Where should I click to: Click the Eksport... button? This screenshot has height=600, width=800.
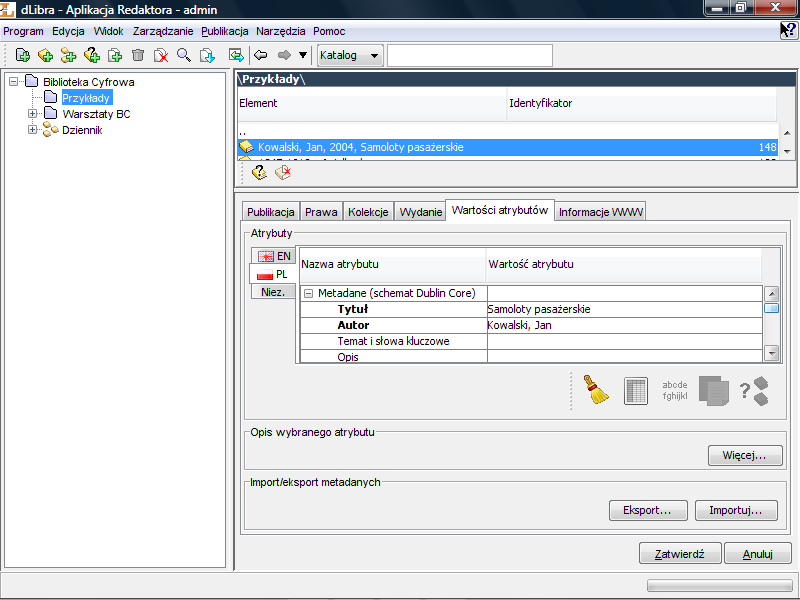click(x=648, y=510)
